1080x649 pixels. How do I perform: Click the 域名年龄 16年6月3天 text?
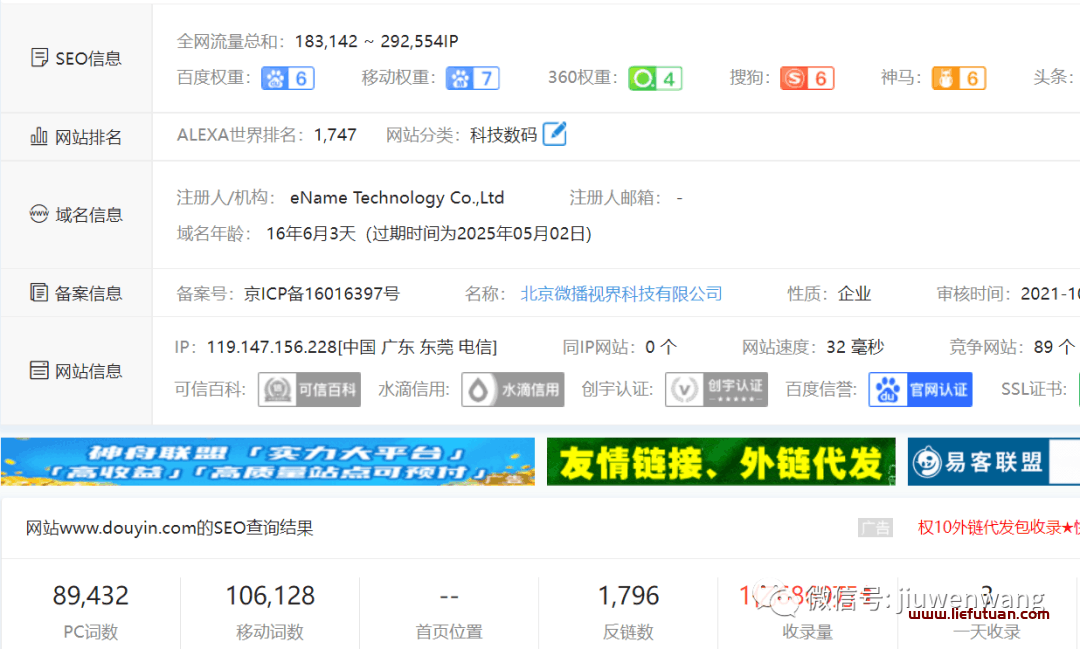tap(311, 234)
